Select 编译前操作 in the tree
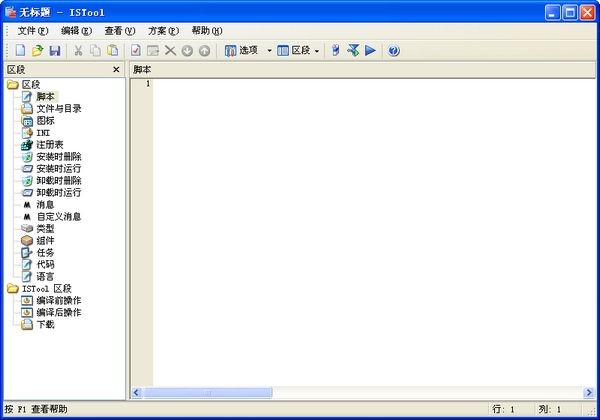Screen dimensions: 600x420 (x=59, y=301)
